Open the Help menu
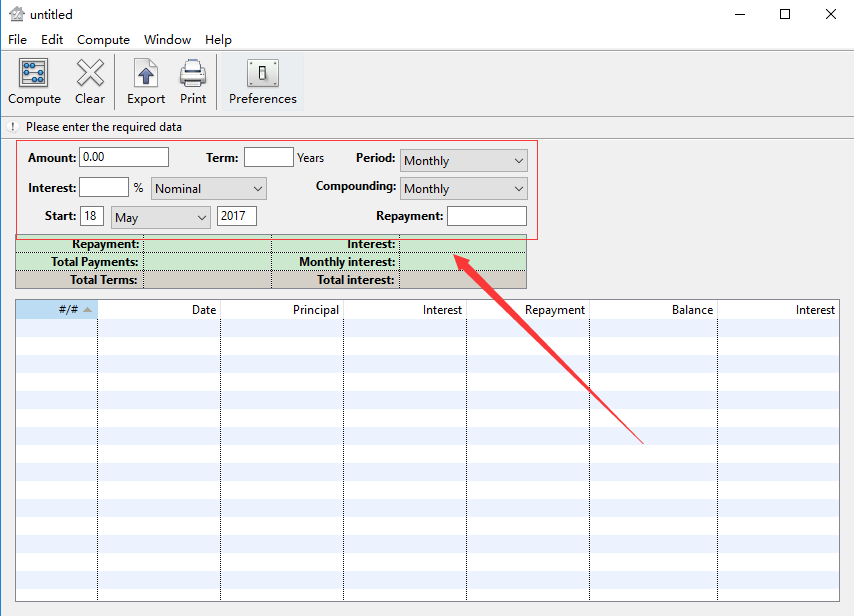 (x=218, y=40)
